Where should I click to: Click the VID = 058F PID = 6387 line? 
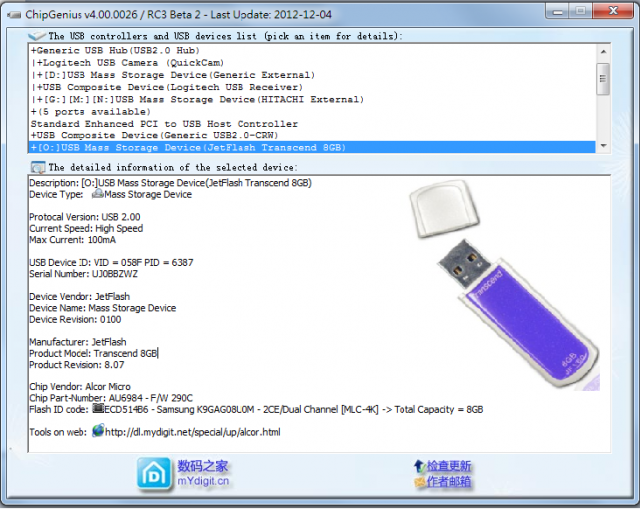click(111, 262)
